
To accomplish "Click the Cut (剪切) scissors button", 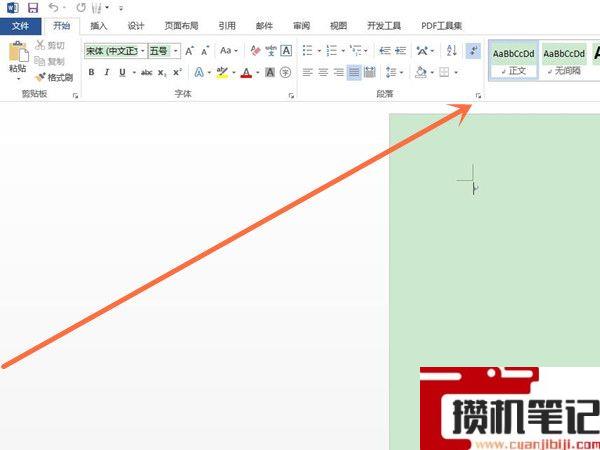I will click(50, 45).
